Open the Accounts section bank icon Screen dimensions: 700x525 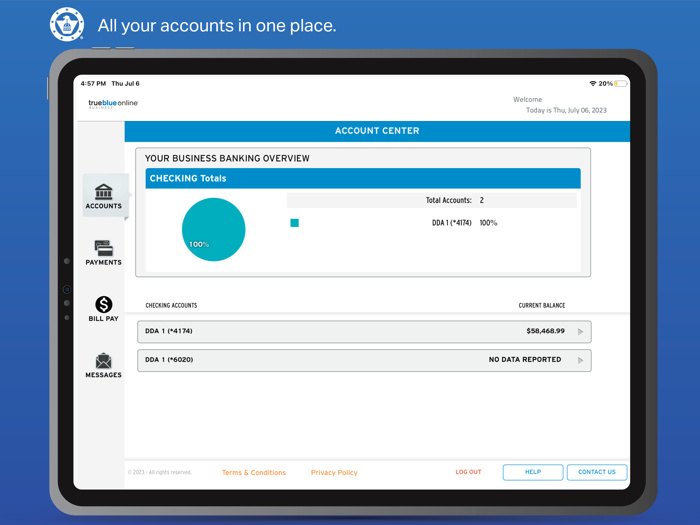coord(104,192)
